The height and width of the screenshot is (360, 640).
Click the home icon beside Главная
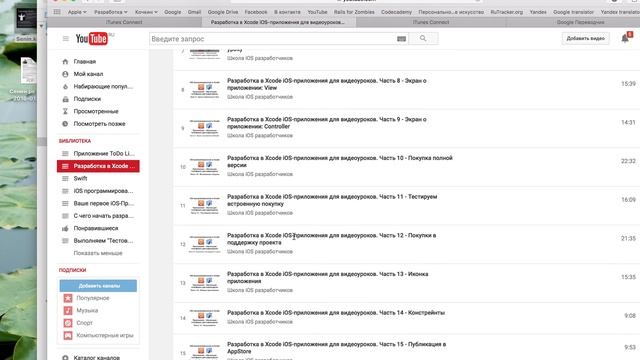coord(65,62)
